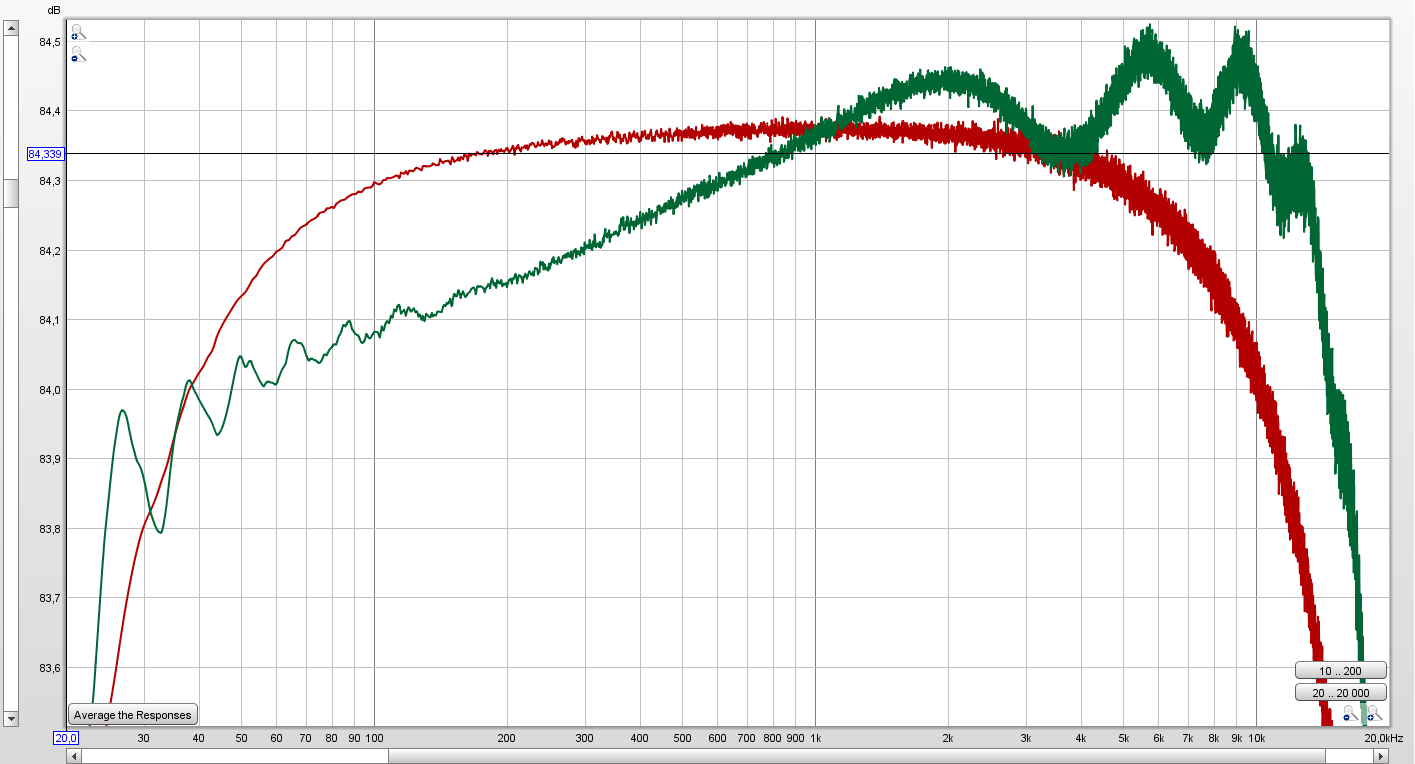Click the 20,0 frequency start field
Image resolution: width=1415 pixels, height=764 pixels.
coord(66,738)
